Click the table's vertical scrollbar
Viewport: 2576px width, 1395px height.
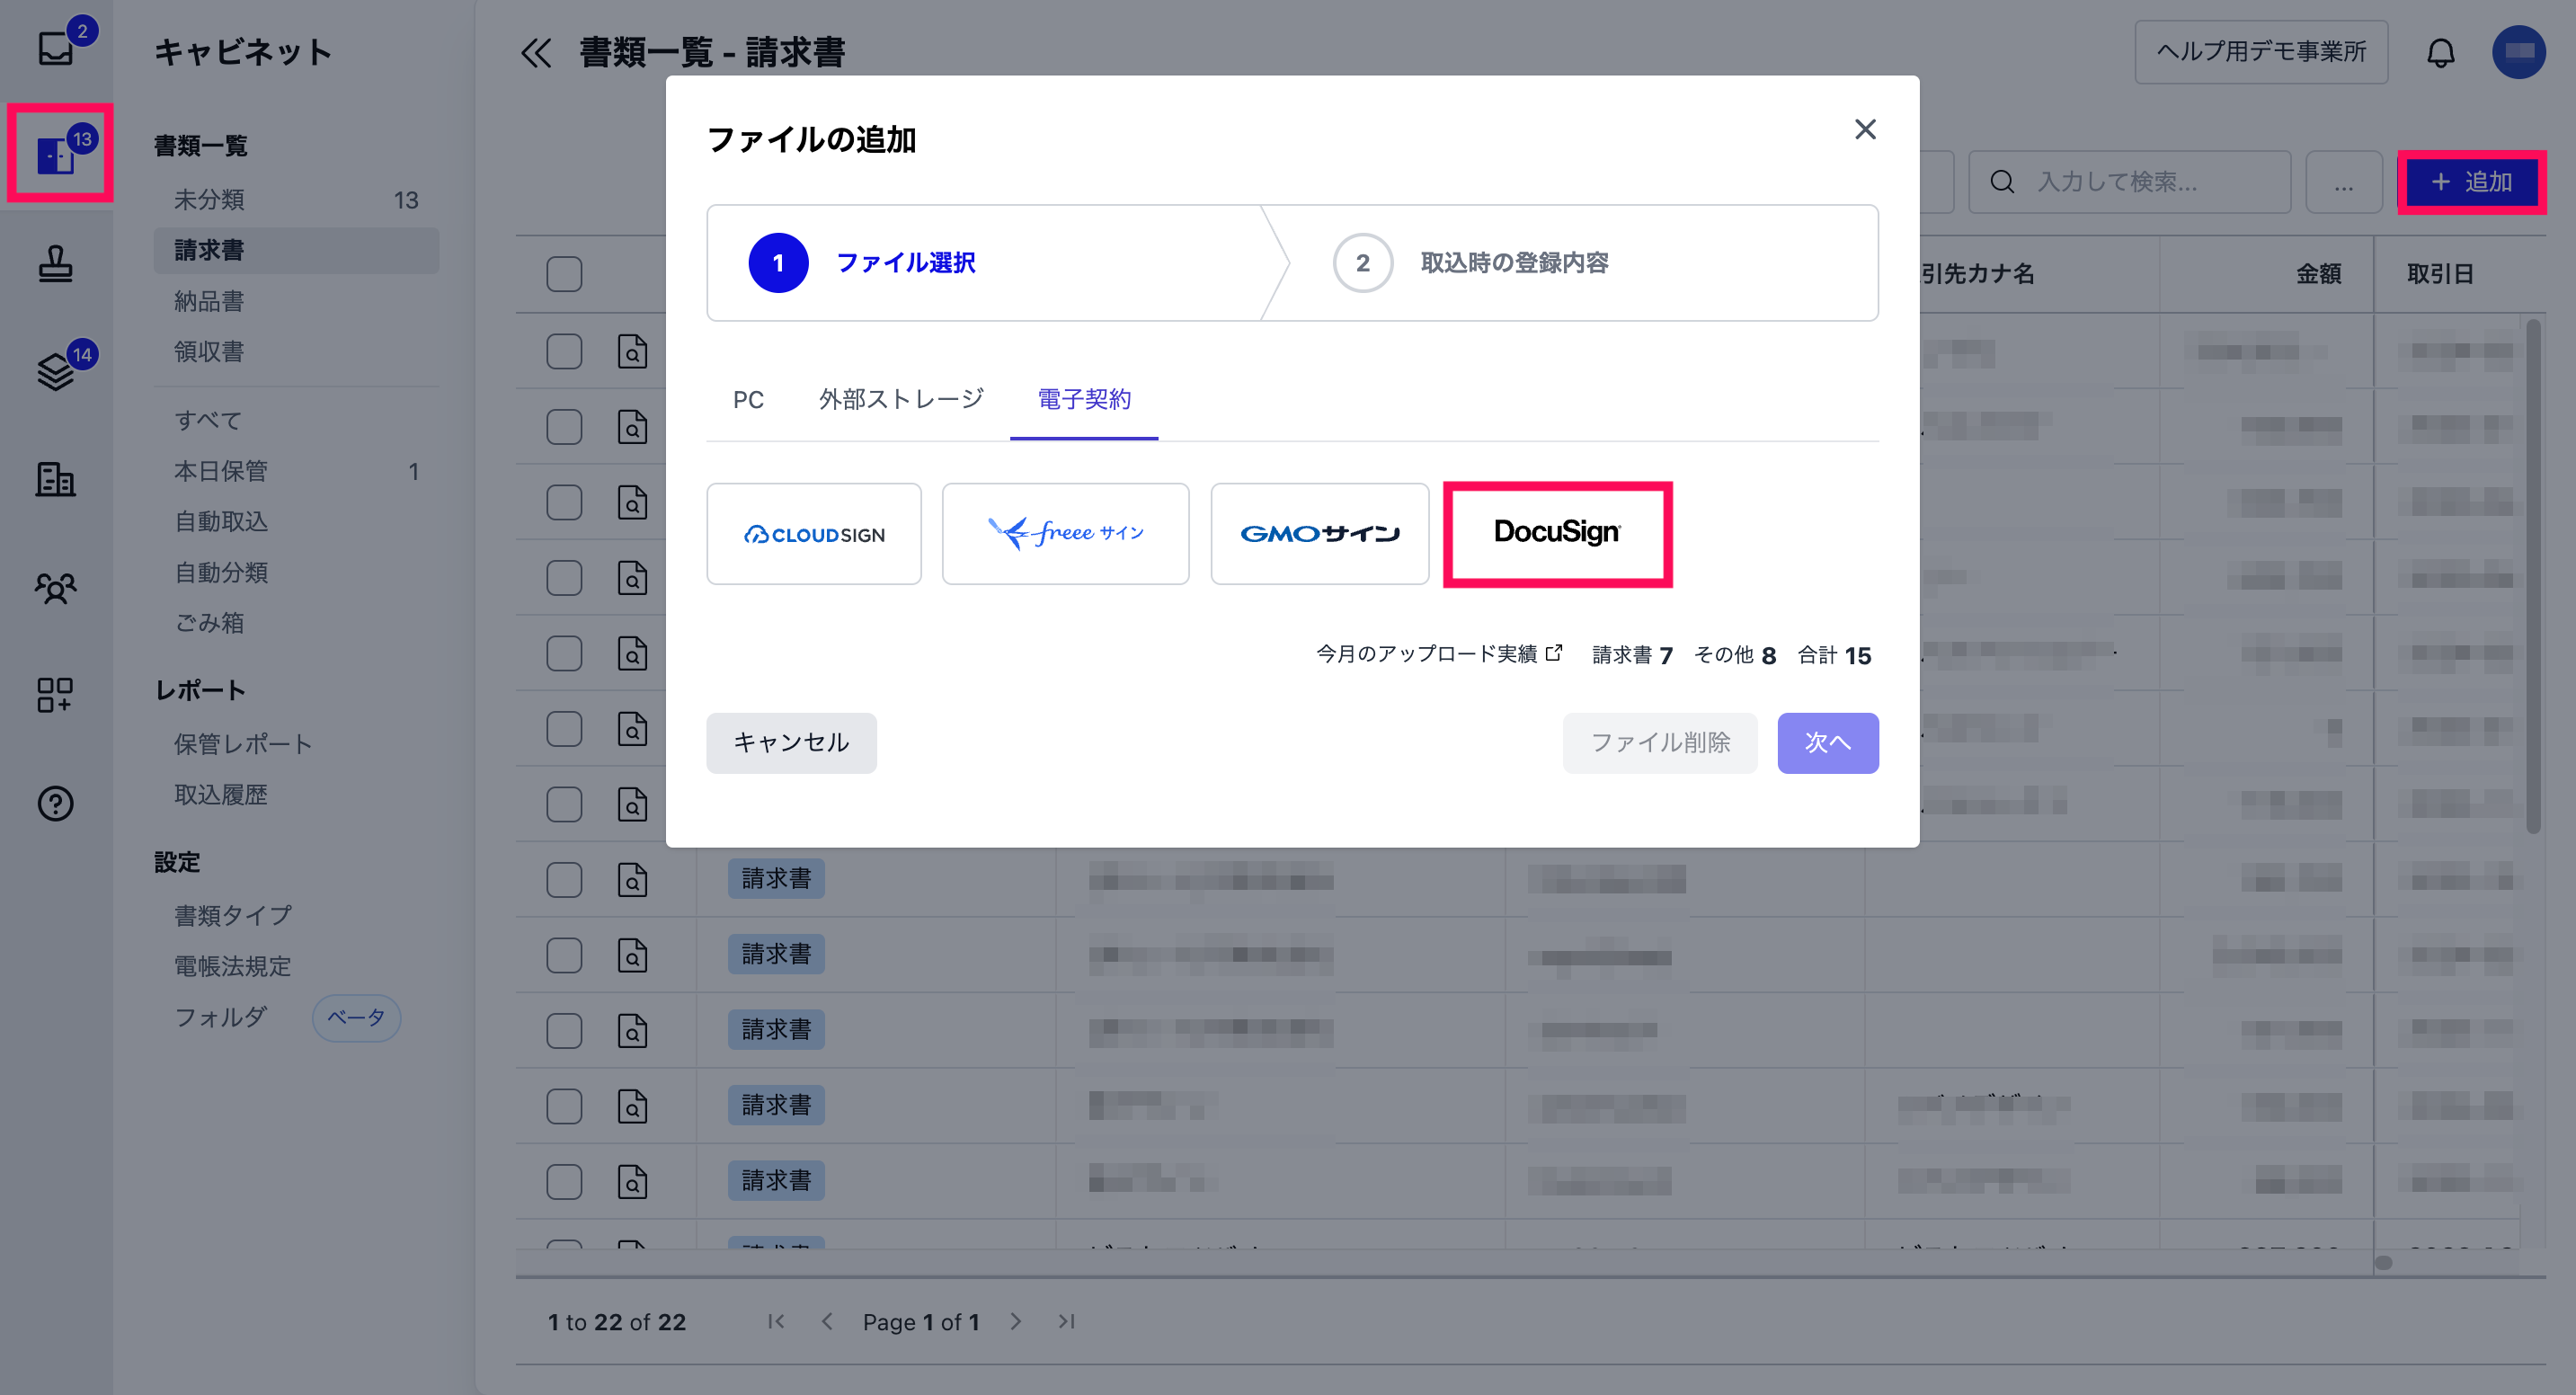tap(2533, 576)
